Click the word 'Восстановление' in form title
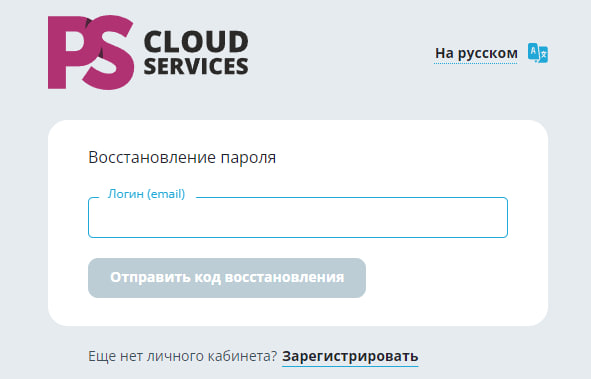This screenshot has width=591, height=379. pyautogui.click(x=152, y=157)
